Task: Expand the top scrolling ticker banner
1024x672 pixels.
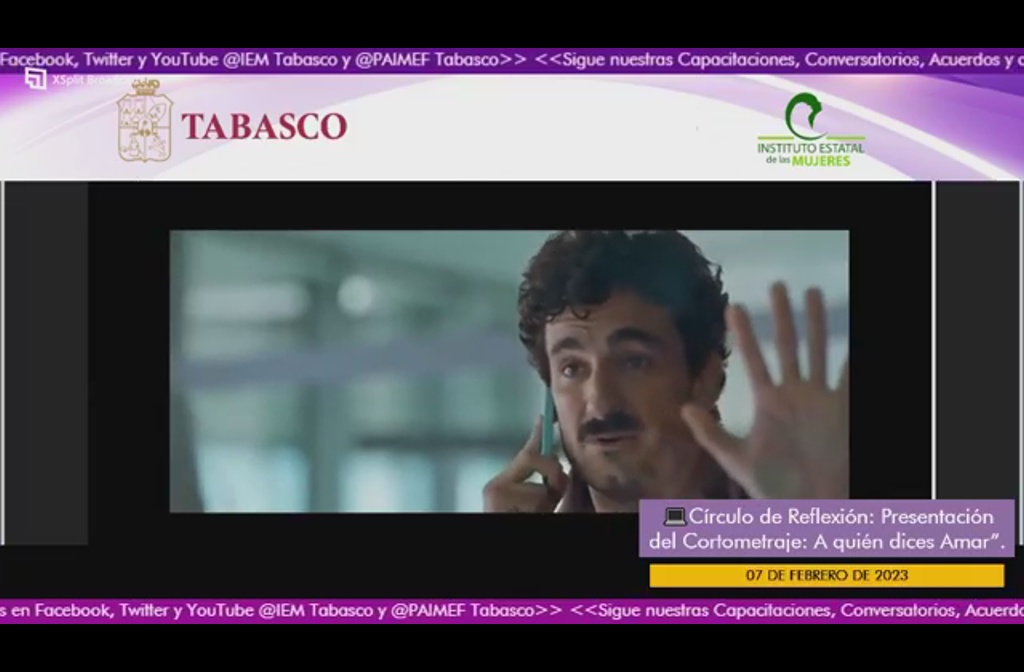Action: pyautogui.click(x=512, y=59)
